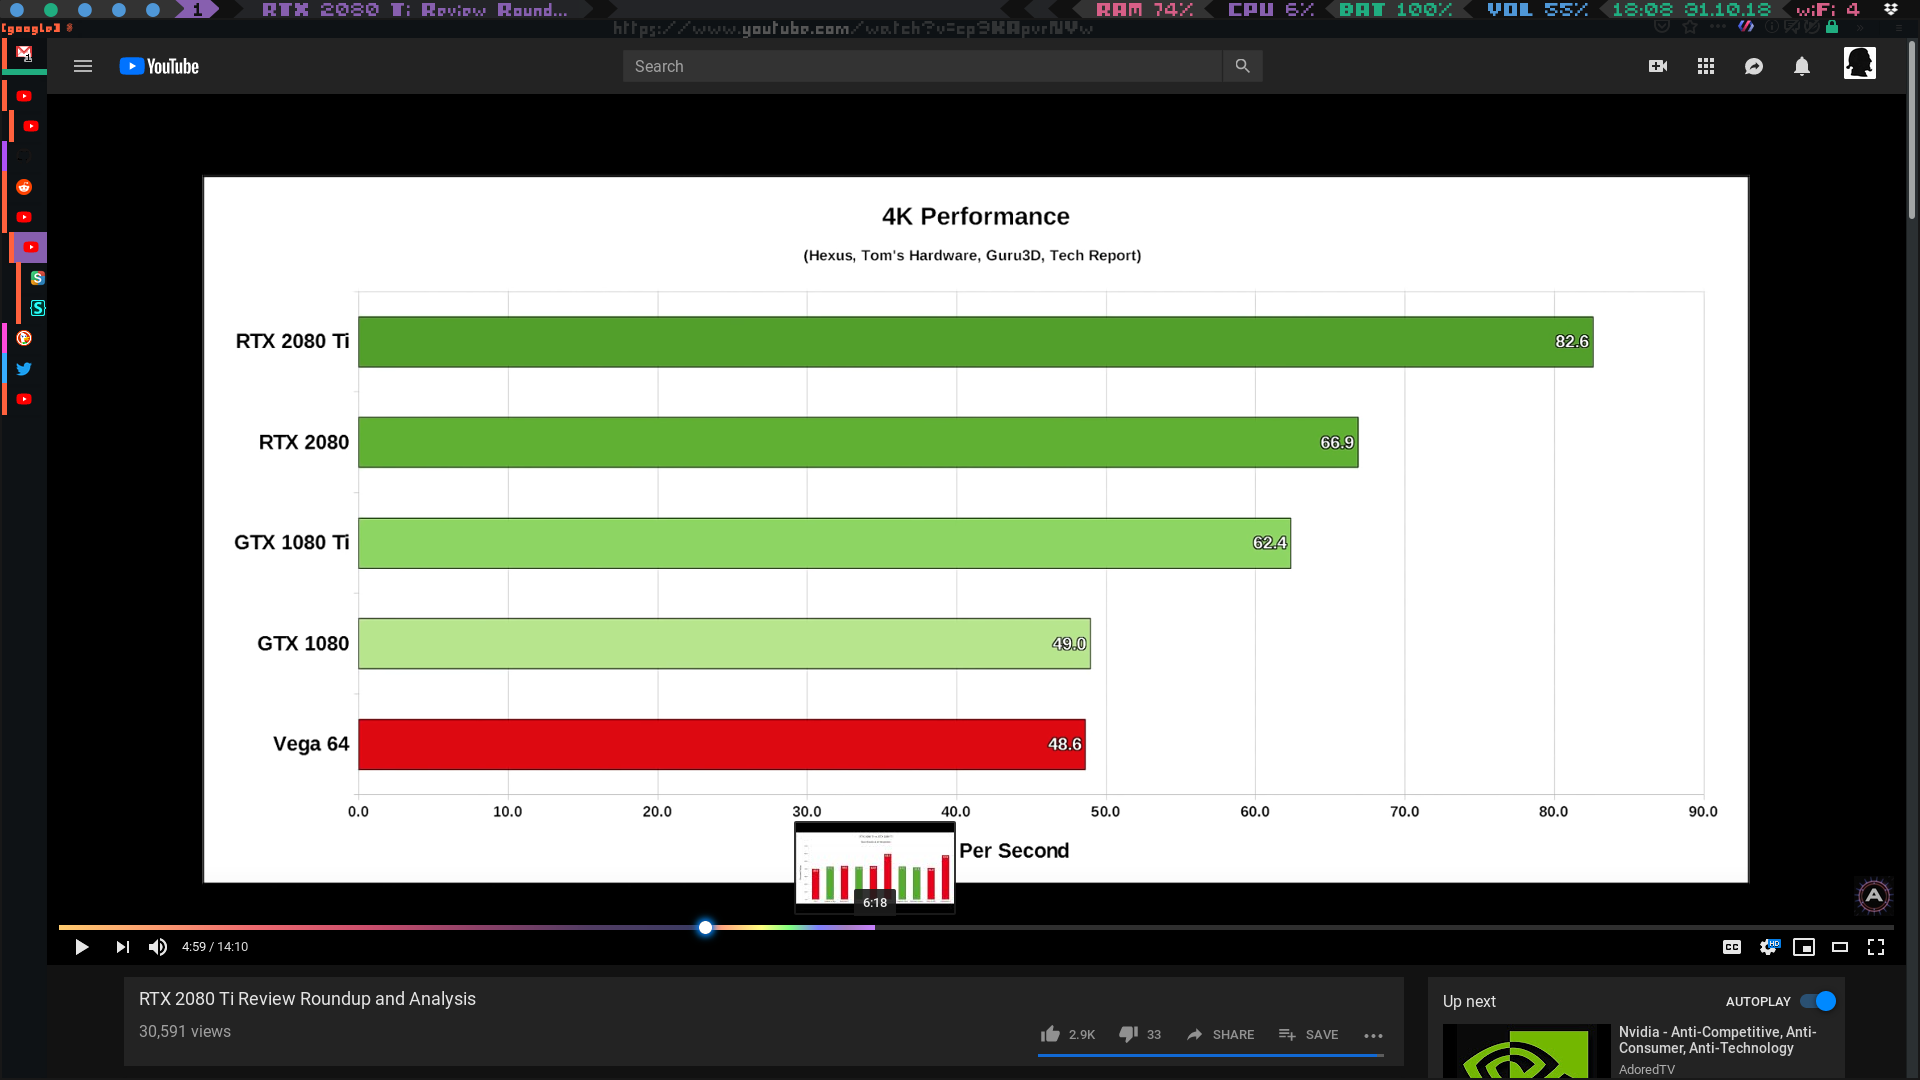Toggle theater mode view

1840,947
